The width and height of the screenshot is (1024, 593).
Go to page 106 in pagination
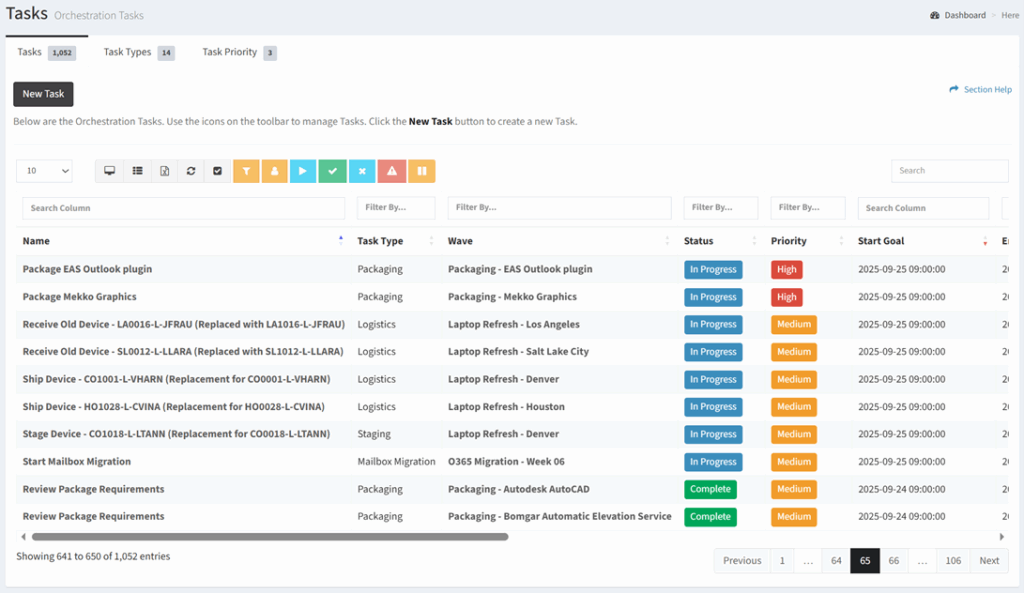952,560
